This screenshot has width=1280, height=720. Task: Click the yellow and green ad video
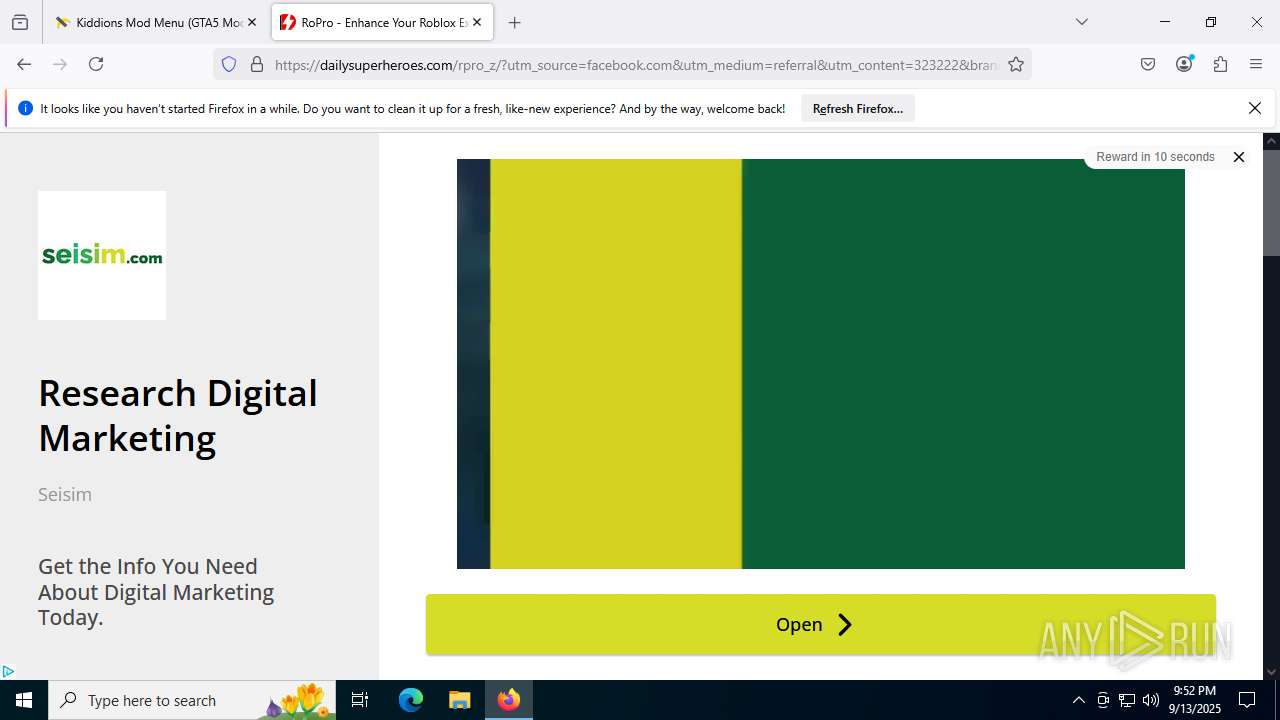(821, 364)
